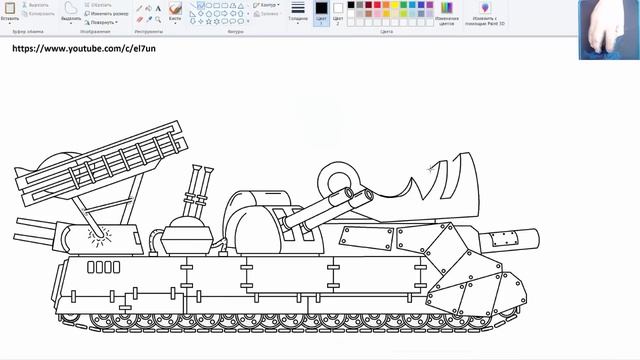Select the pentagon shape
Viewport: 640px width, 360px height.
click(x=209, y=13)
